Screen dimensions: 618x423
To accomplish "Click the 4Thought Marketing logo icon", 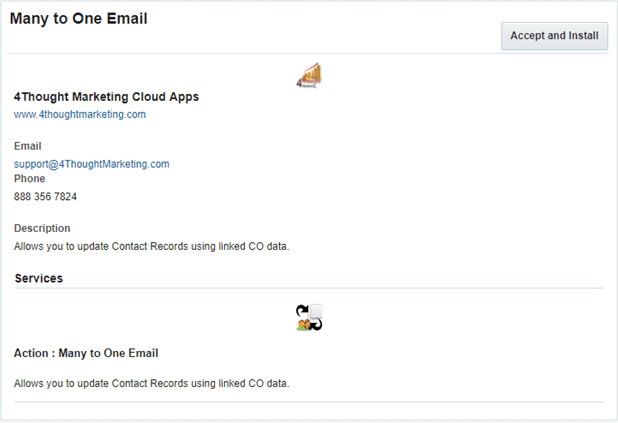I will tap(309, 75).
